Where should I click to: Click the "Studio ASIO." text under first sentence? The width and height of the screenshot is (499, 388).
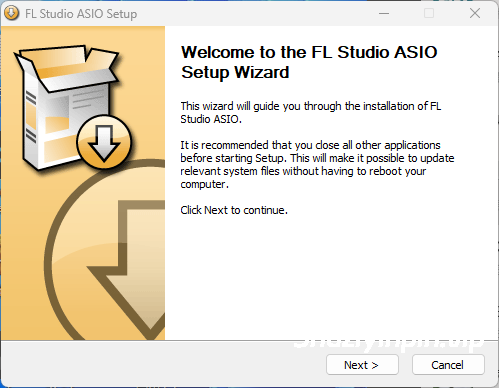pyautogui.click(x=211, y=119)
